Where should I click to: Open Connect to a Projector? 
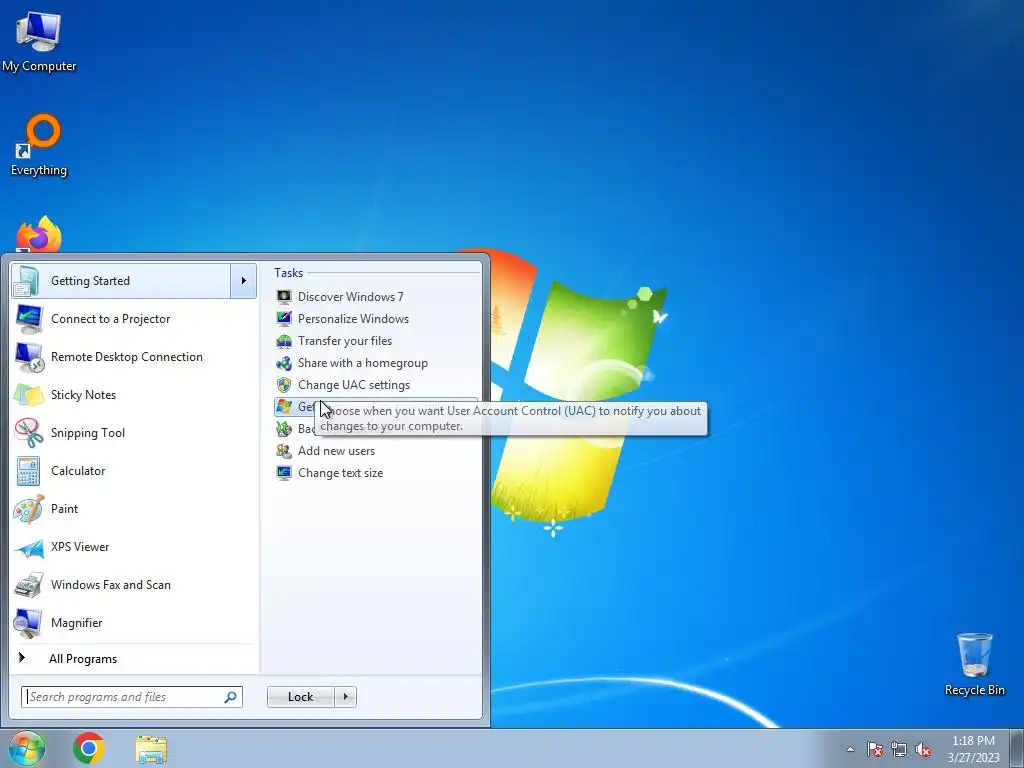[134, 319]
